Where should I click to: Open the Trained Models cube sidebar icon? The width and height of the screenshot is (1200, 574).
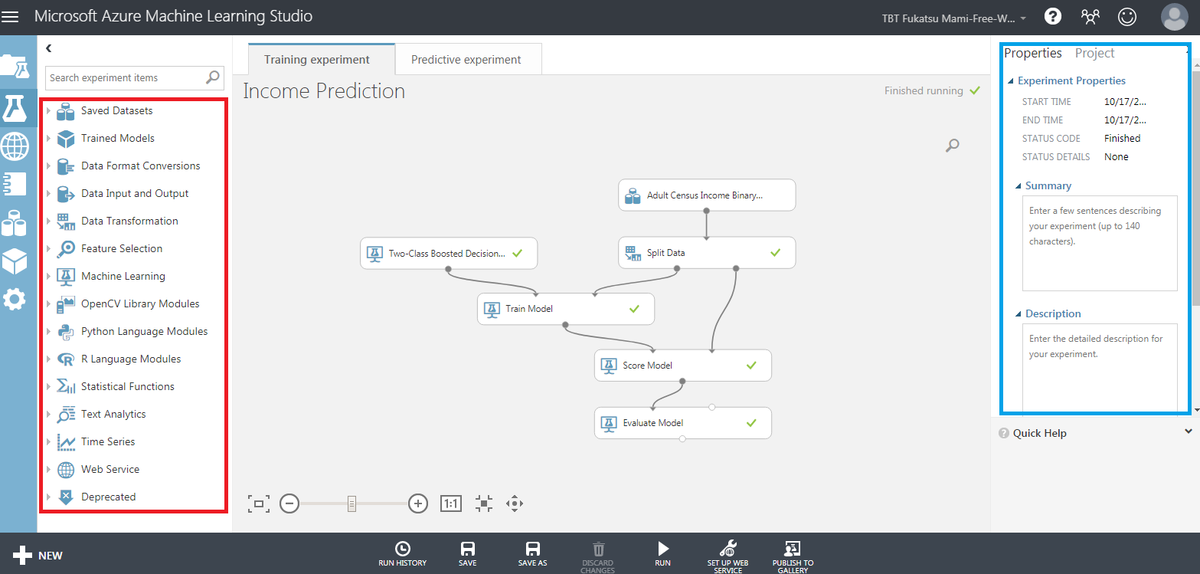tap(14, 260)
